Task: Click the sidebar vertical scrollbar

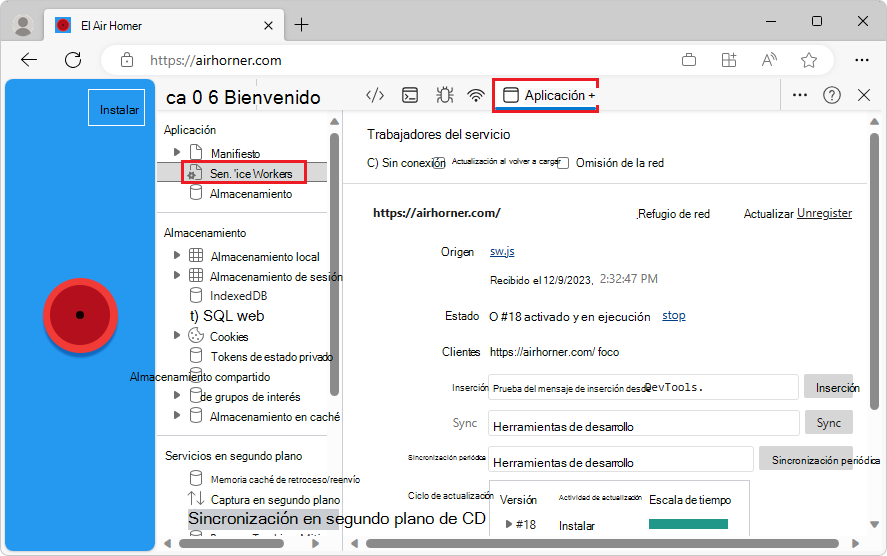Action: pyautogui.click(x=334, y=264)
